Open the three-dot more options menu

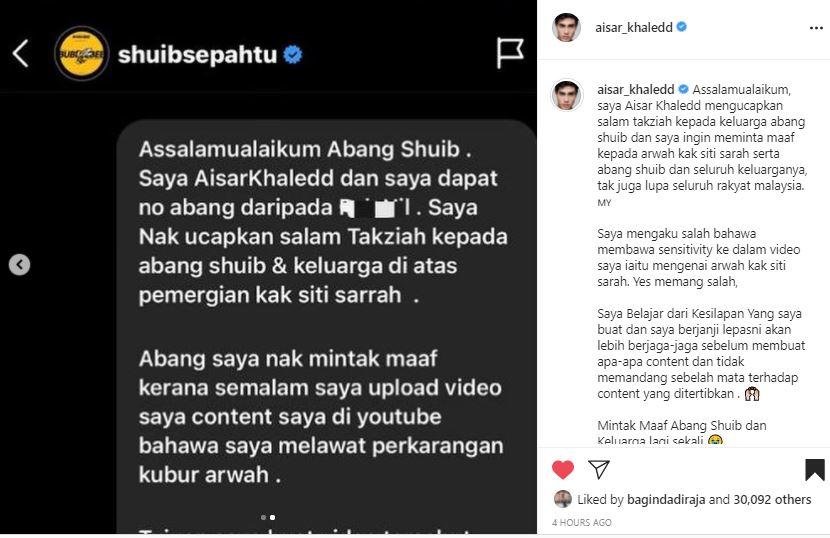(816, 28)
